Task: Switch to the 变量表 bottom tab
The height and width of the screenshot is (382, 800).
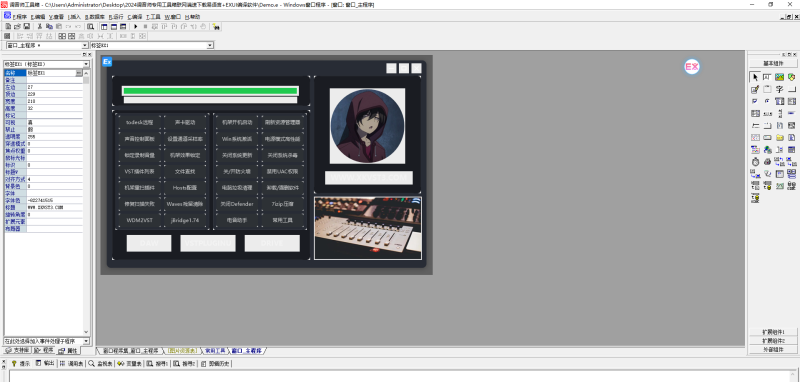Action: click(x=129, y=364)
